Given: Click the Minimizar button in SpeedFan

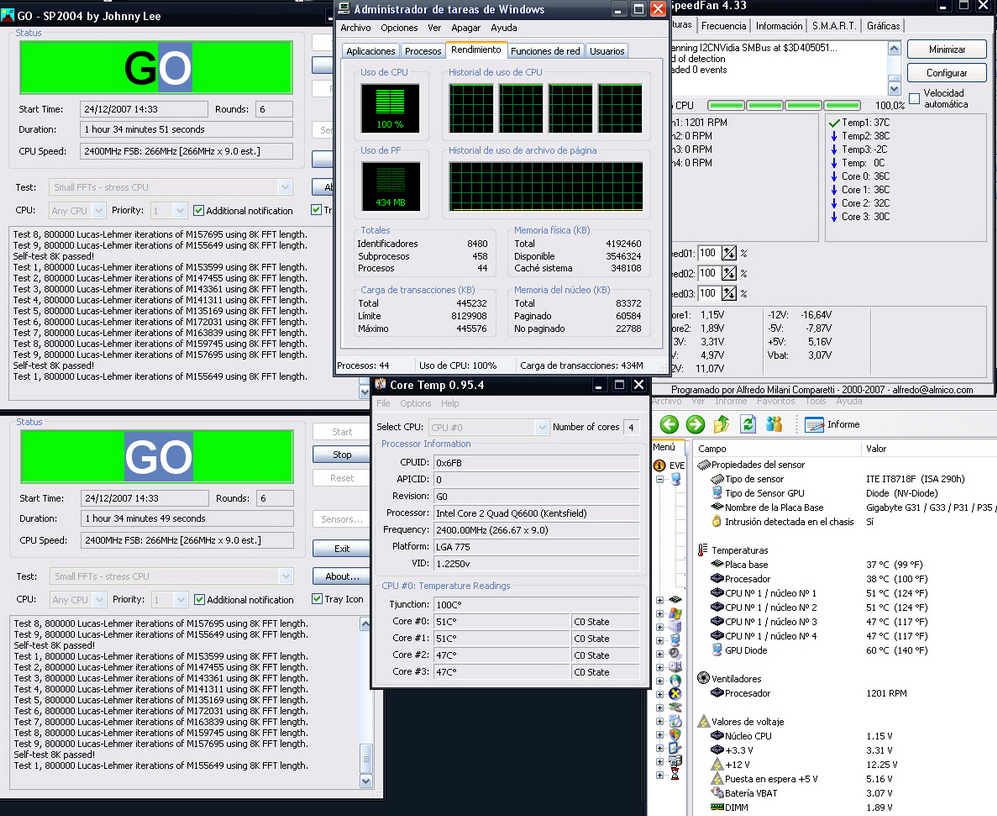Looking at the screenshot, I should [947, 49].
